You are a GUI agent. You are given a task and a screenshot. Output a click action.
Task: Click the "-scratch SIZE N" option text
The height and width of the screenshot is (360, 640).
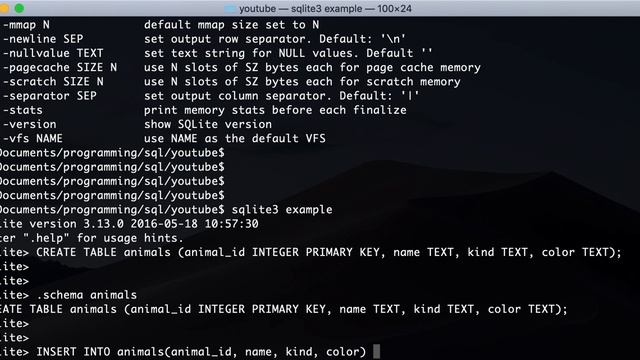(x=53, y=82)
